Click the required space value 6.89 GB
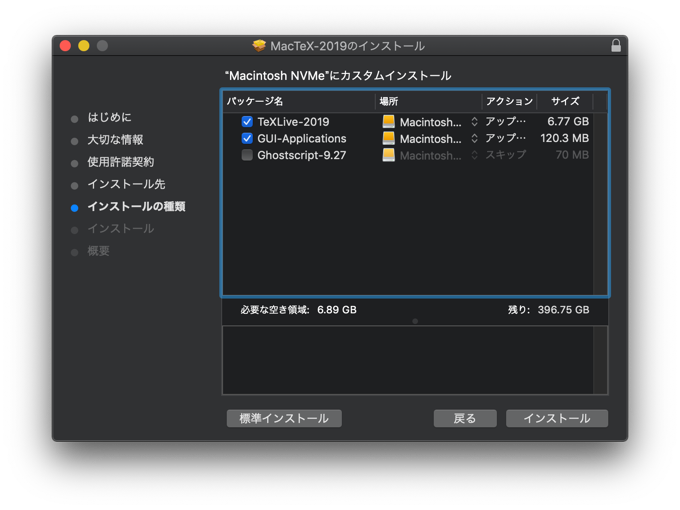The width and height of the screenshot is (680, 510). click(337, 310)
